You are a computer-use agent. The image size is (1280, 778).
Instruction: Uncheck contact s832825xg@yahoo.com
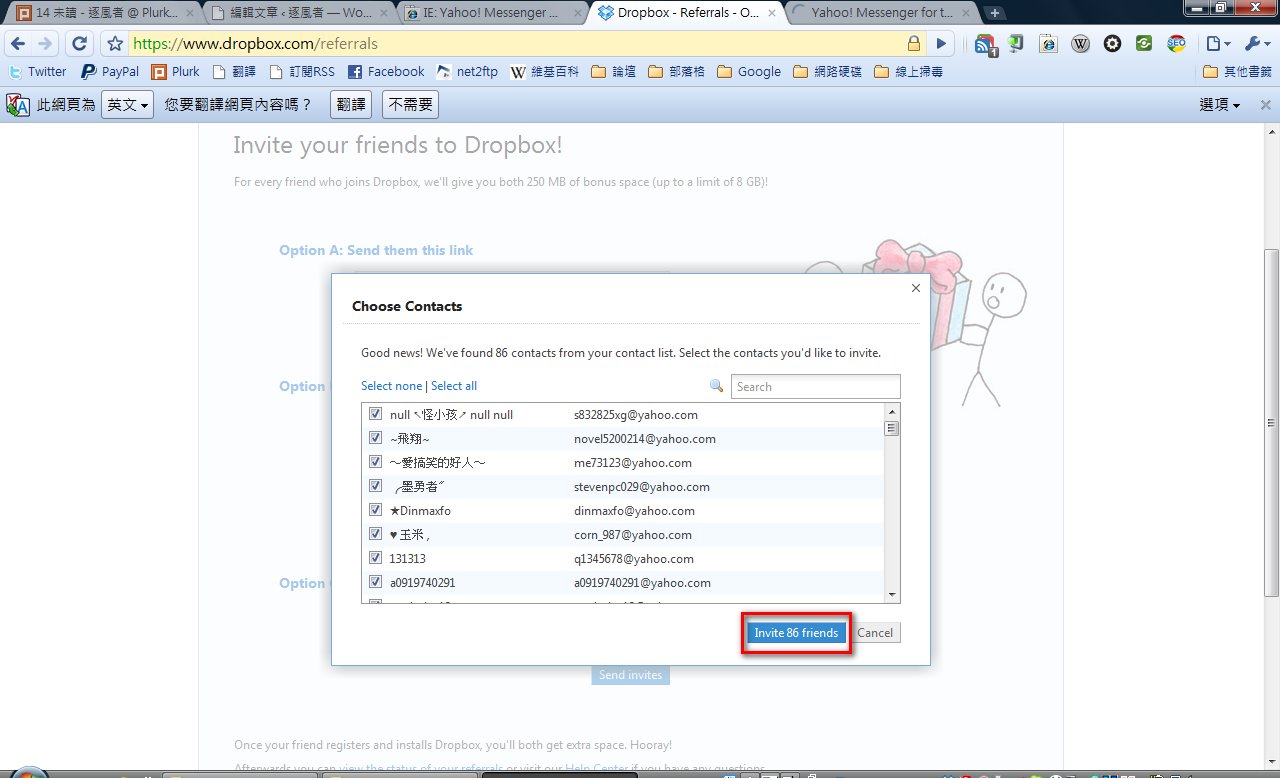point(375,414)
